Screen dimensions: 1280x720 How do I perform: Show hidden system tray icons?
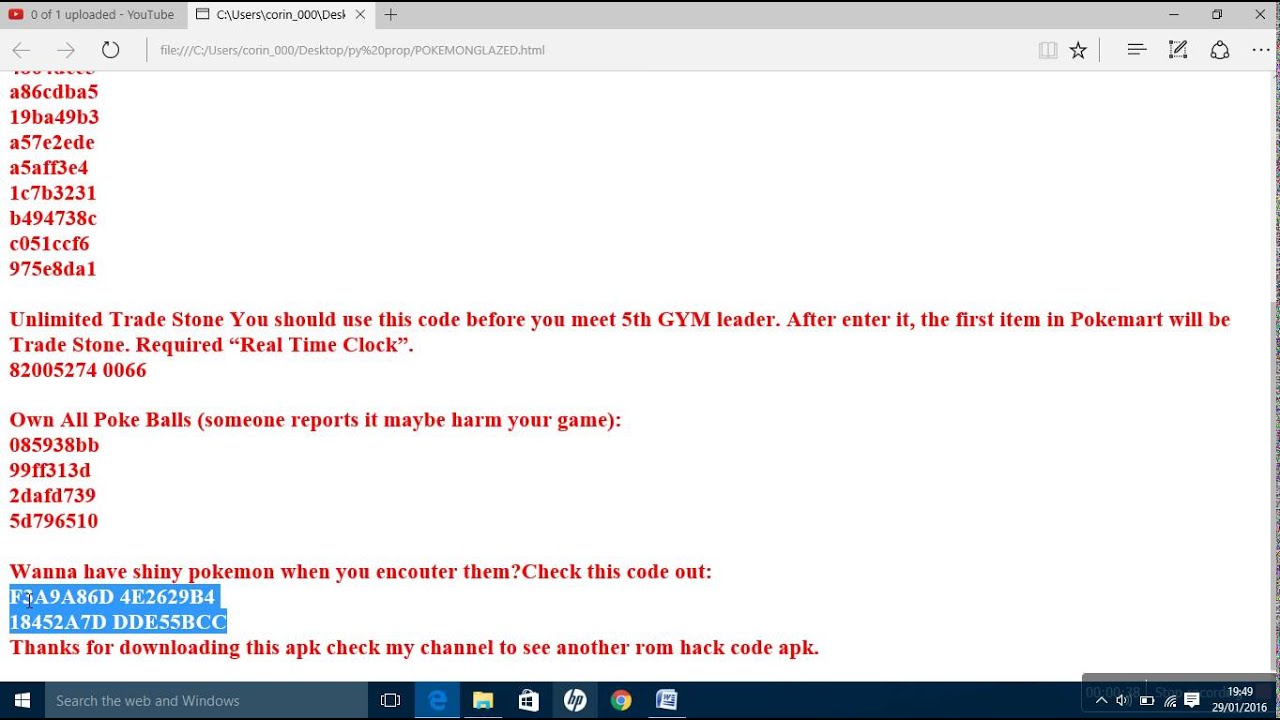coord(1102,700)
